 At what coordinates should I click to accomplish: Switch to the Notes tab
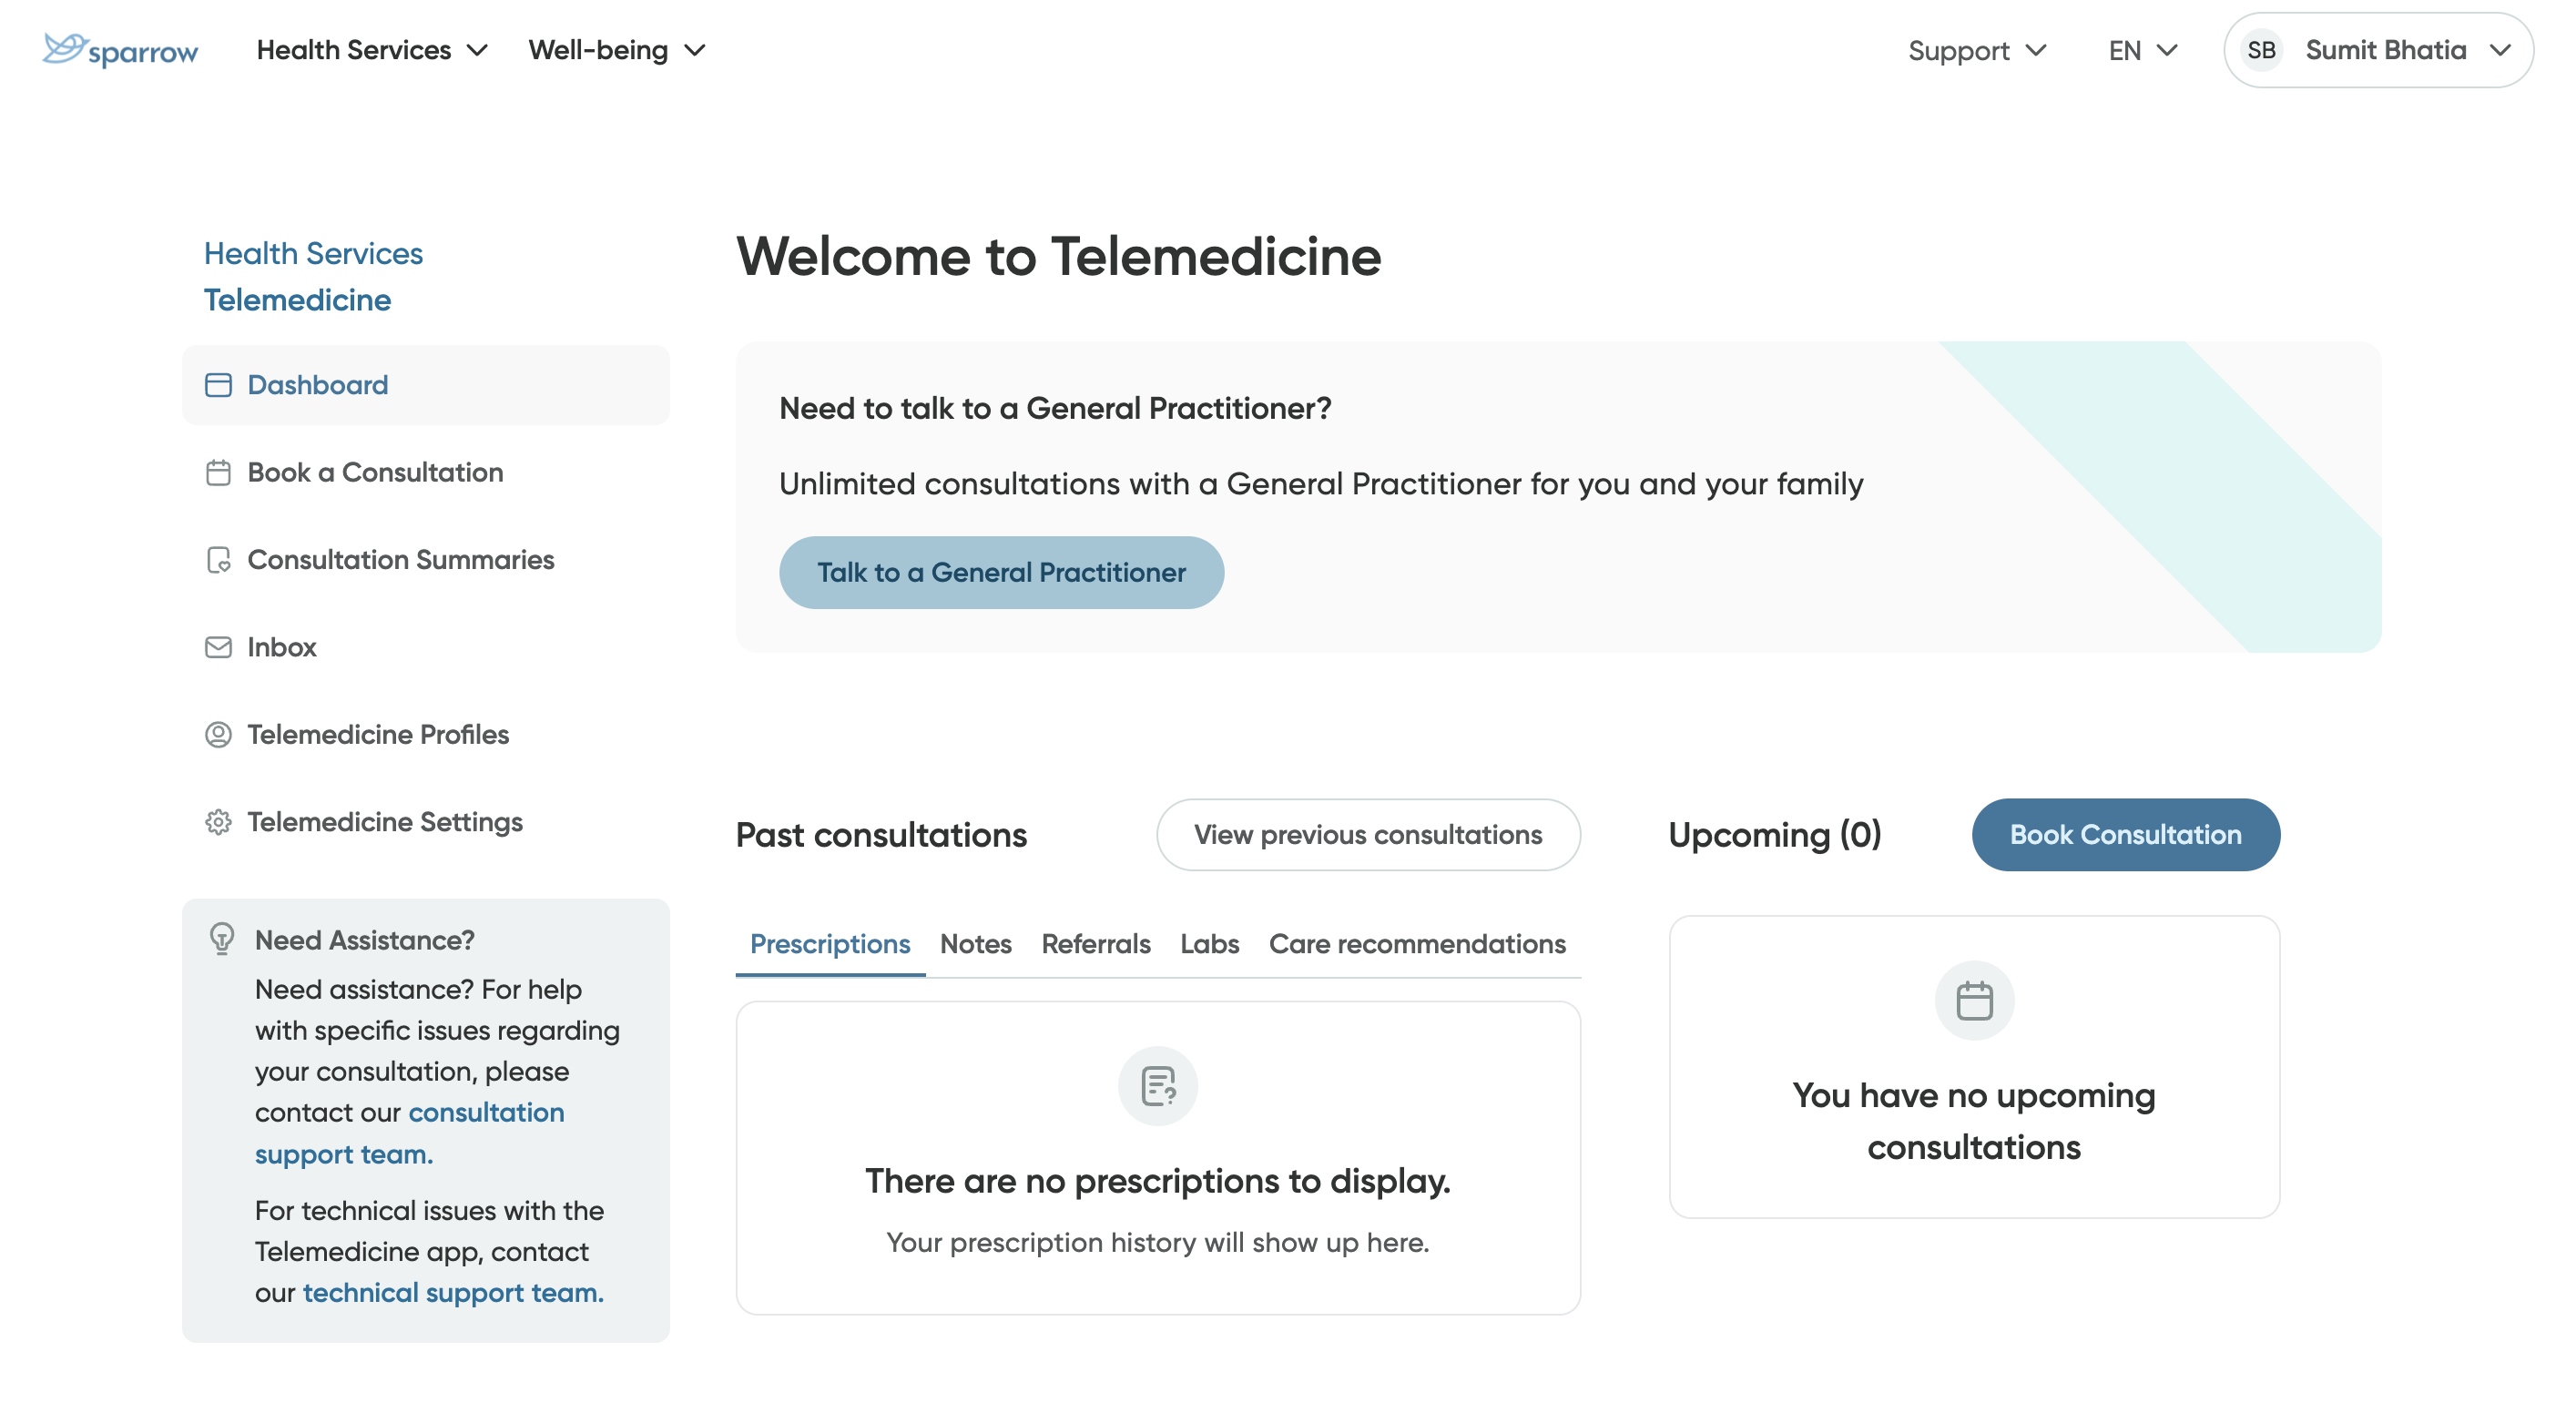click(x=975, y=944)
